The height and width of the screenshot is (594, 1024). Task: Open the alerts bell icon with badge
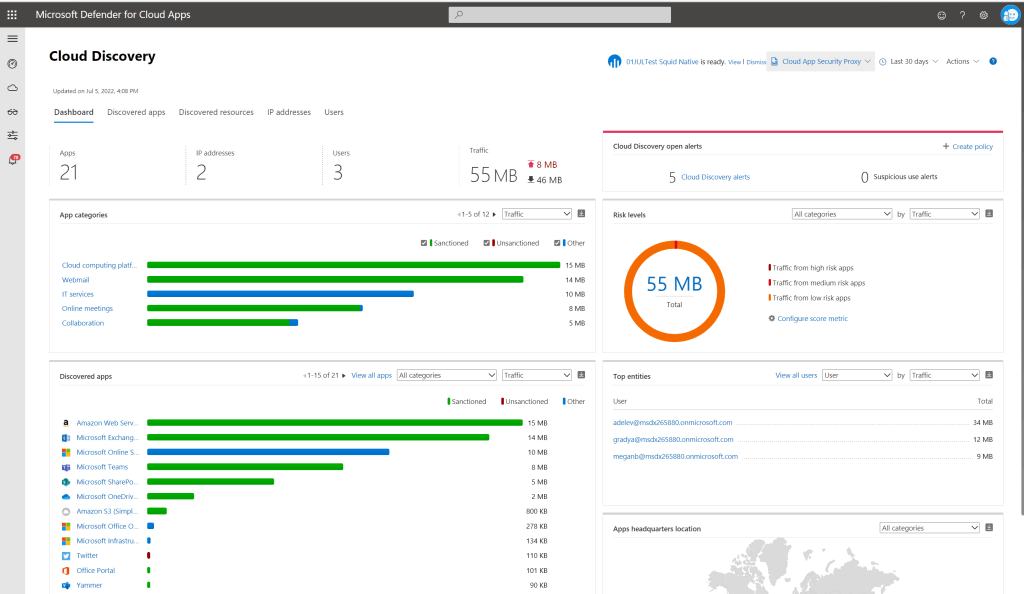coord(13,159)
